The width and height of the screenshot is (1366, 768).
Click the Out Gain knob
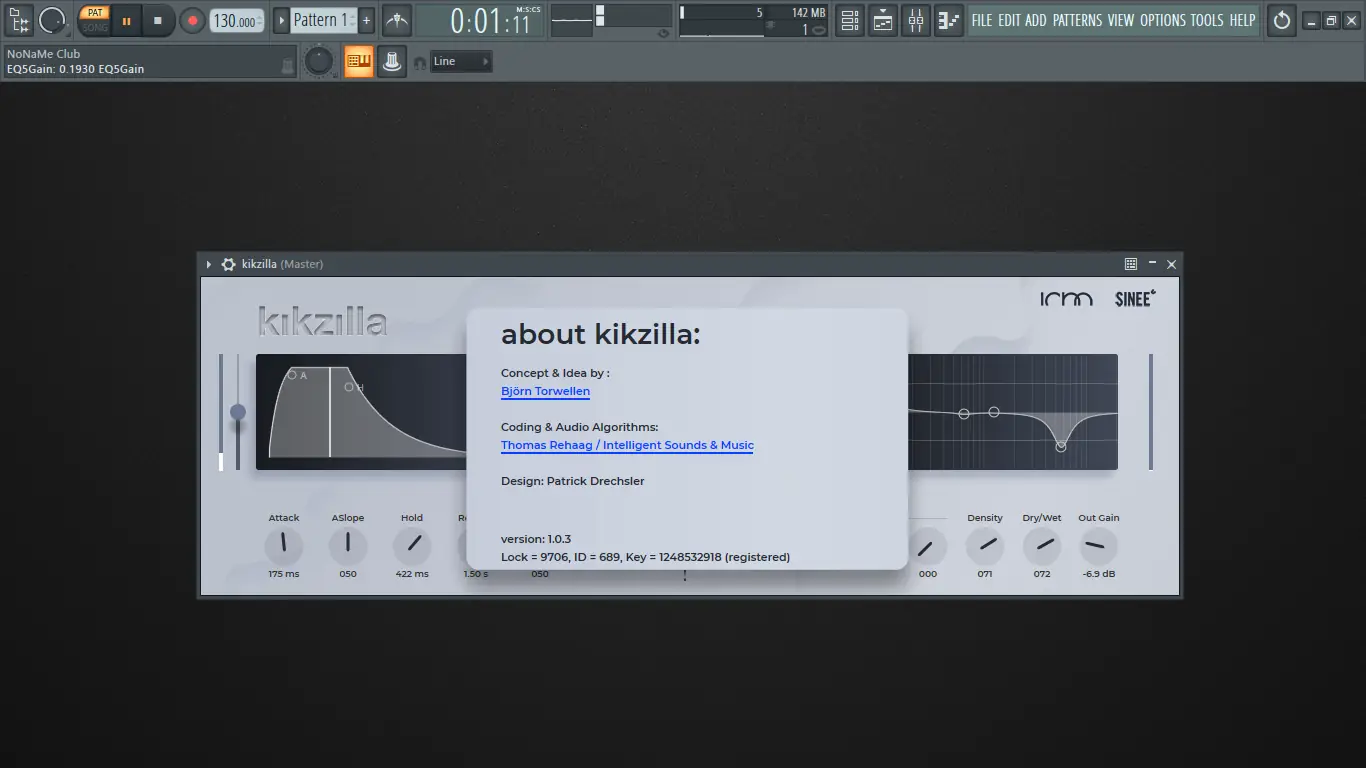(1099, 546)
